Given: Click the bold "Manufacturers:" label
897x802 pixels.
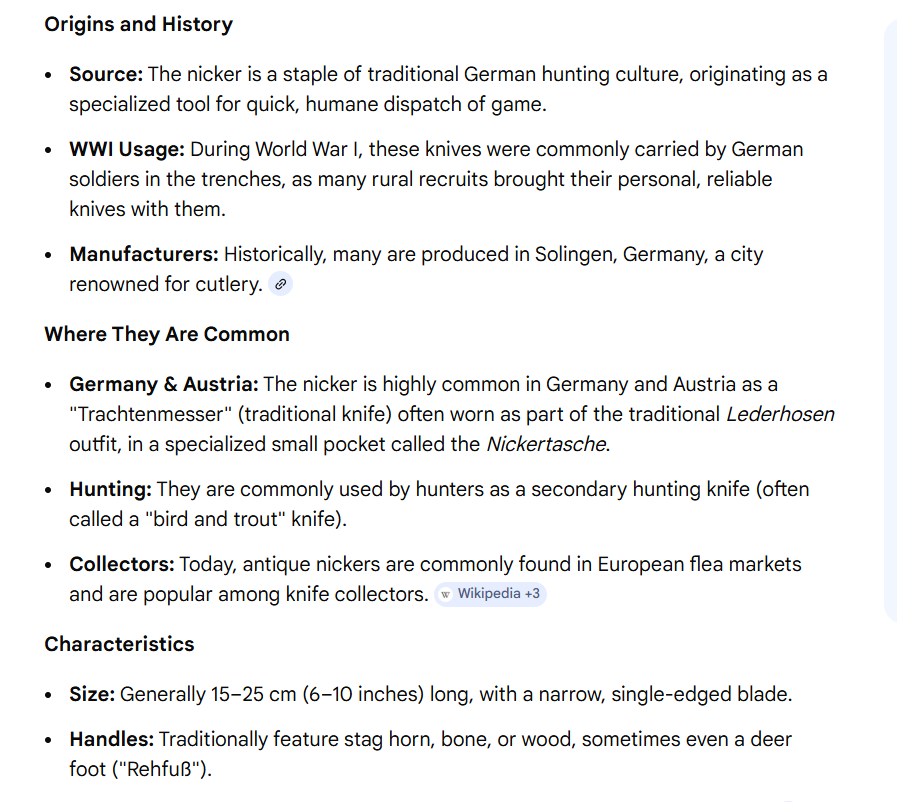Looking at the screenshot, I should [144, 254].
